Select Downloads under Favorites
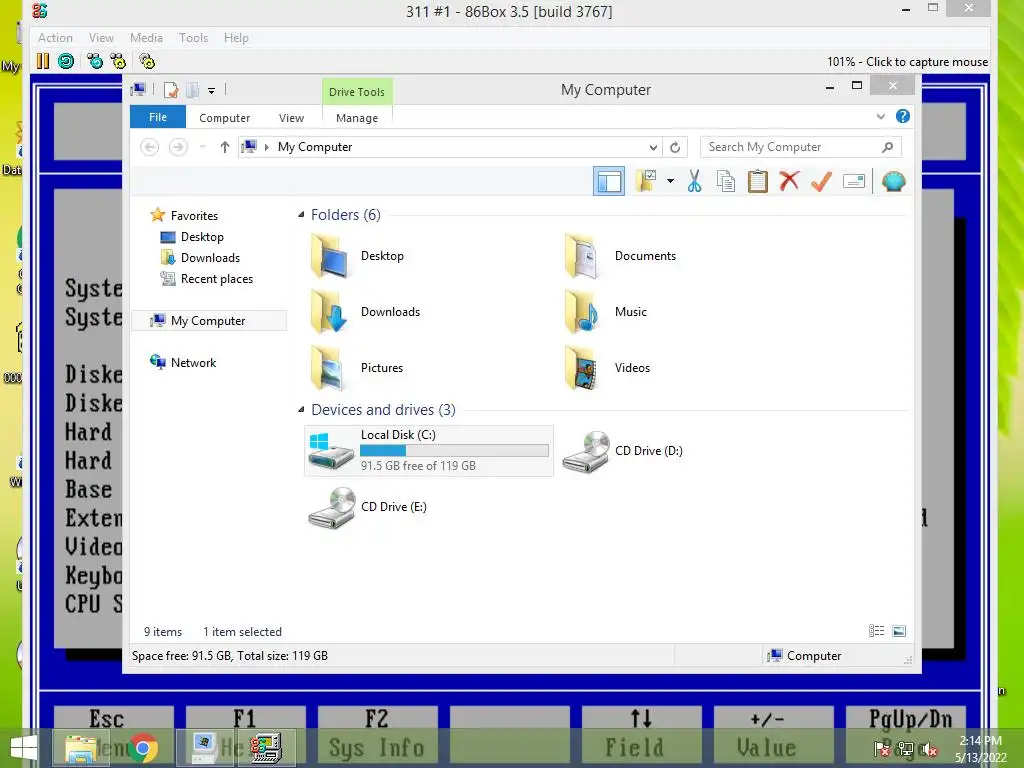The height and width of the screenshot is (768, 1024). tap(200, 257)
